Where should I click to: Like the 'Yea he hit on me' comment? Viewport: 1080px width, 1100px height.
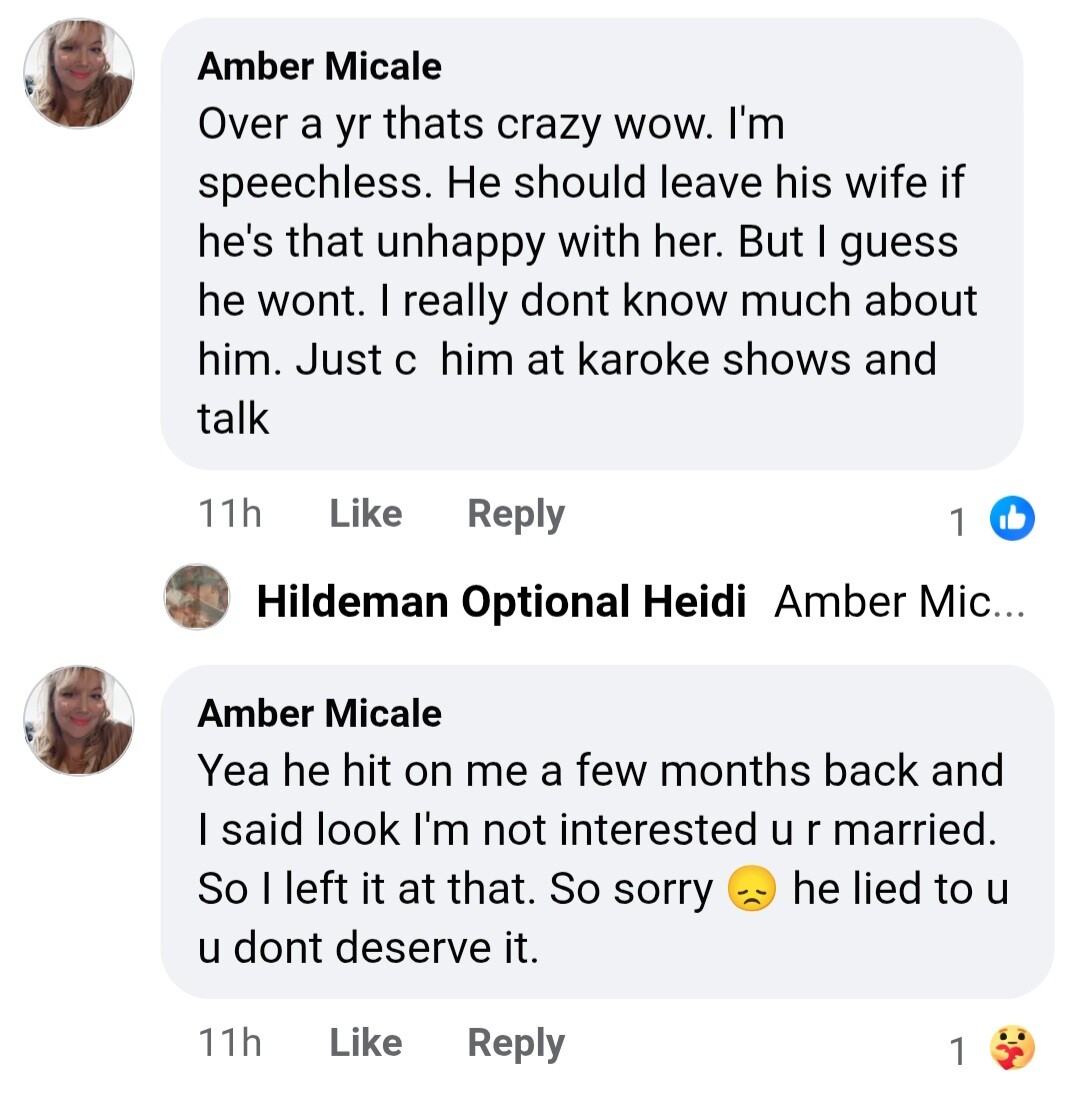(x=365, y=1043)
